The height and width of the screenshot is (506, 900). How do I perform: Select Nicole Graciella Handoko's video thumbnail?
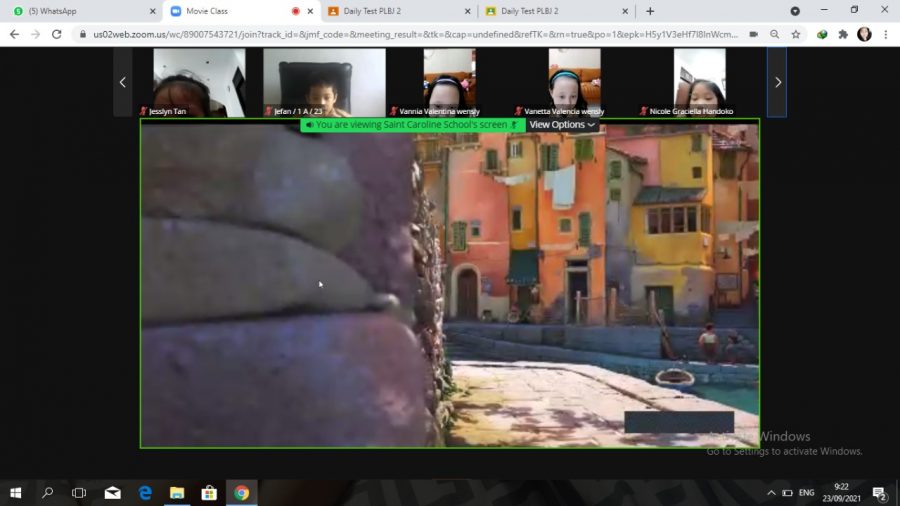[699, 82]
